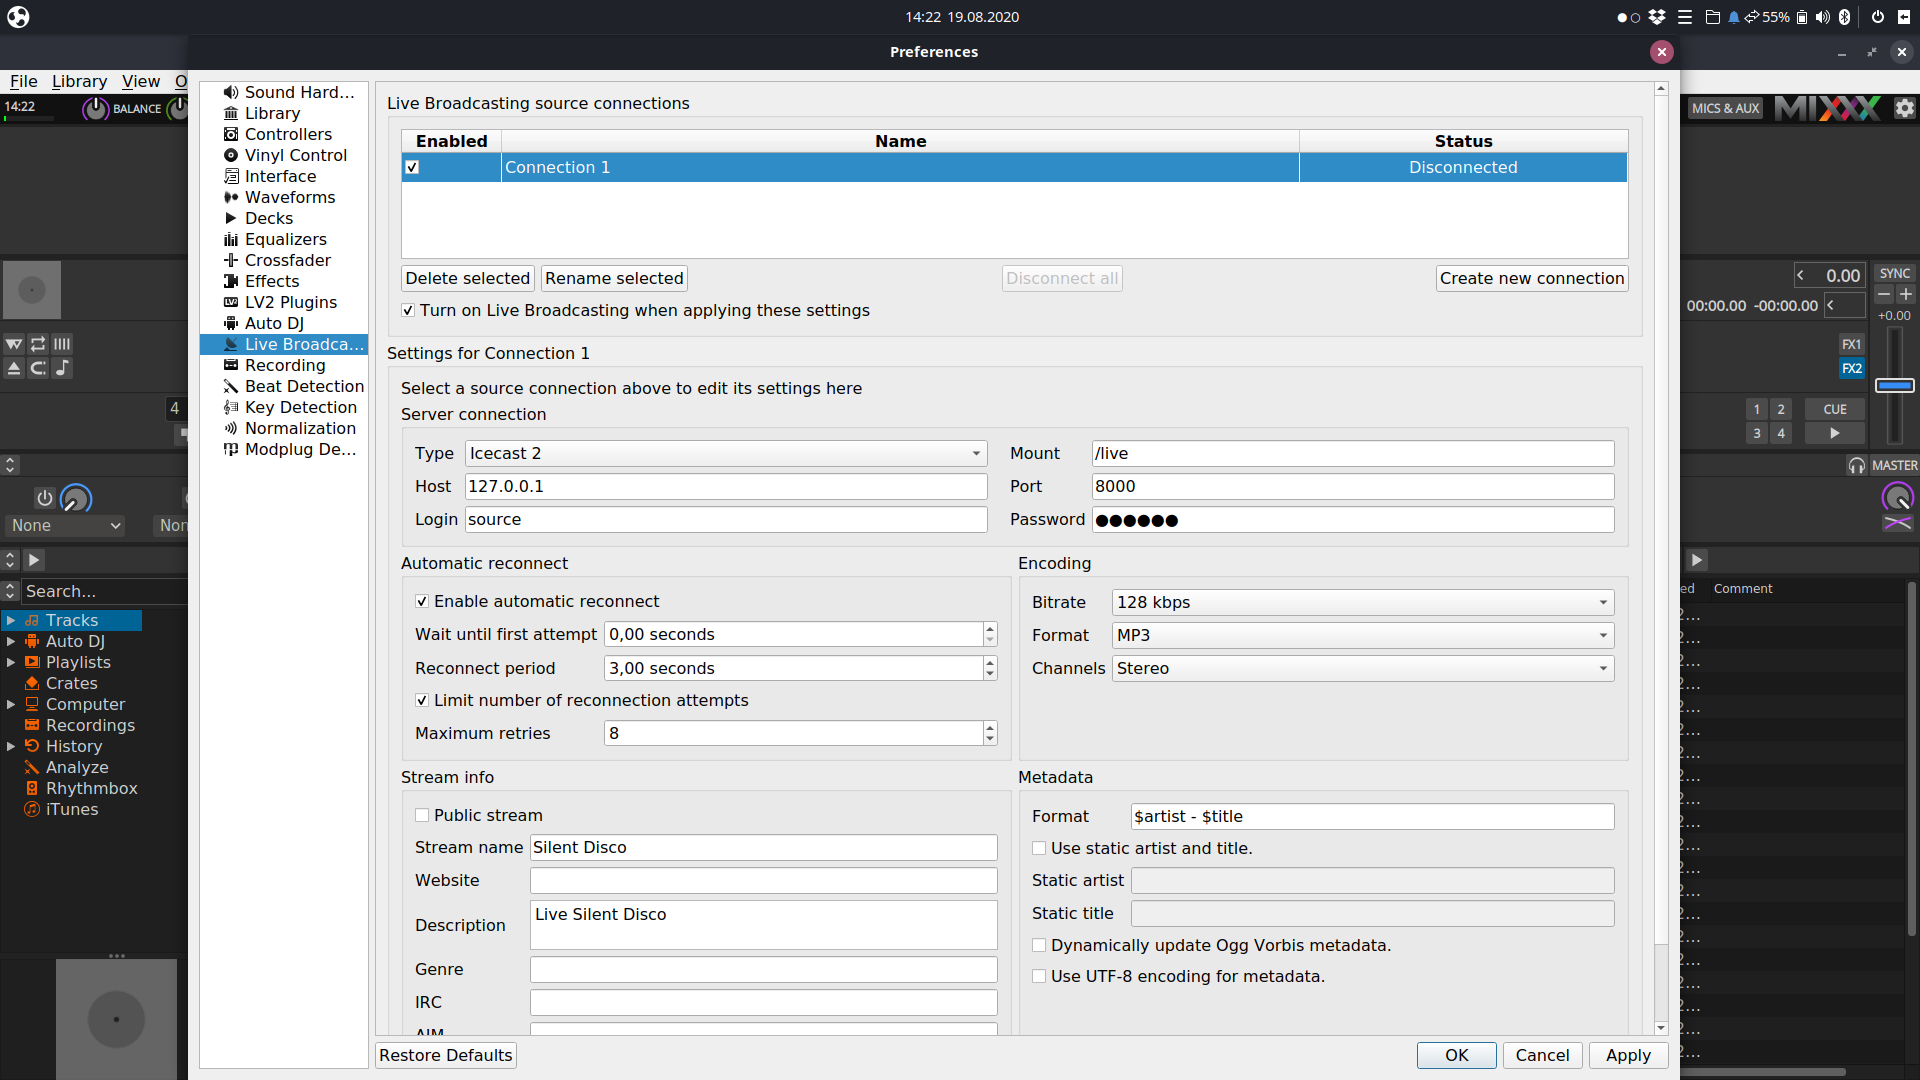Click the Apply button
This screenshot has width=1920, height=1080.
tap(1628, 1055)
